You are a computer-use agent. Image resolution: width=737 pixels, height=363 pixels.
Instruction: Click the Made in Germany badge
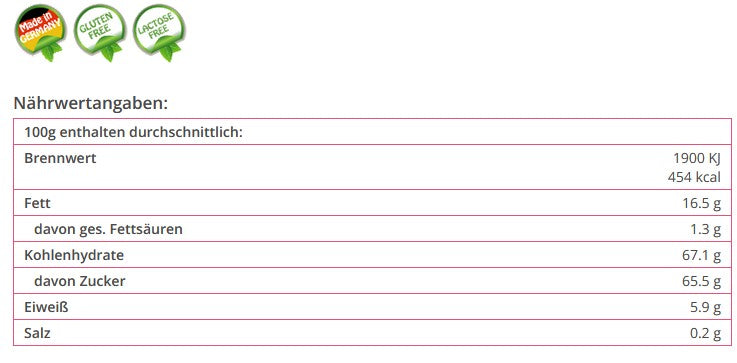[x=40, y=32]
